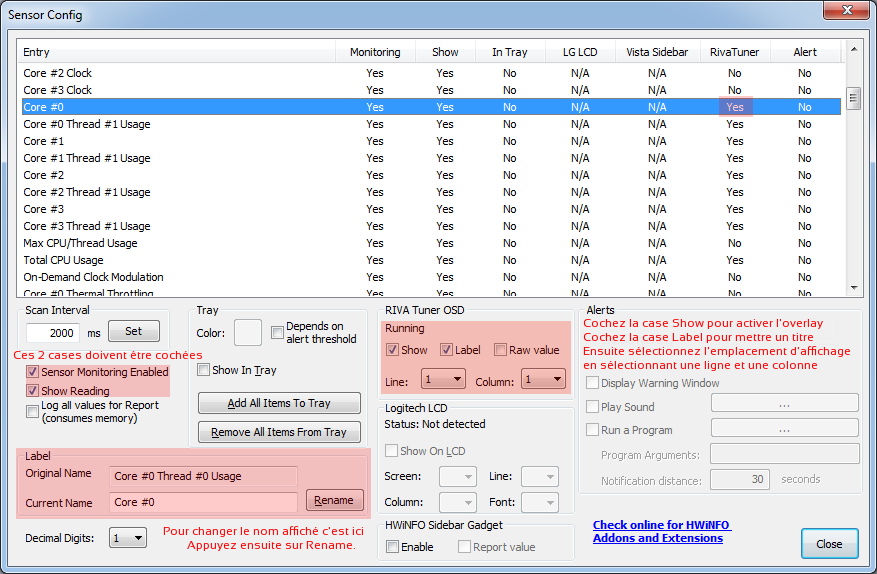This screenshot has width=877, height=574.
Task: Select the Core #1 entry row
Action: coord(431,141)
